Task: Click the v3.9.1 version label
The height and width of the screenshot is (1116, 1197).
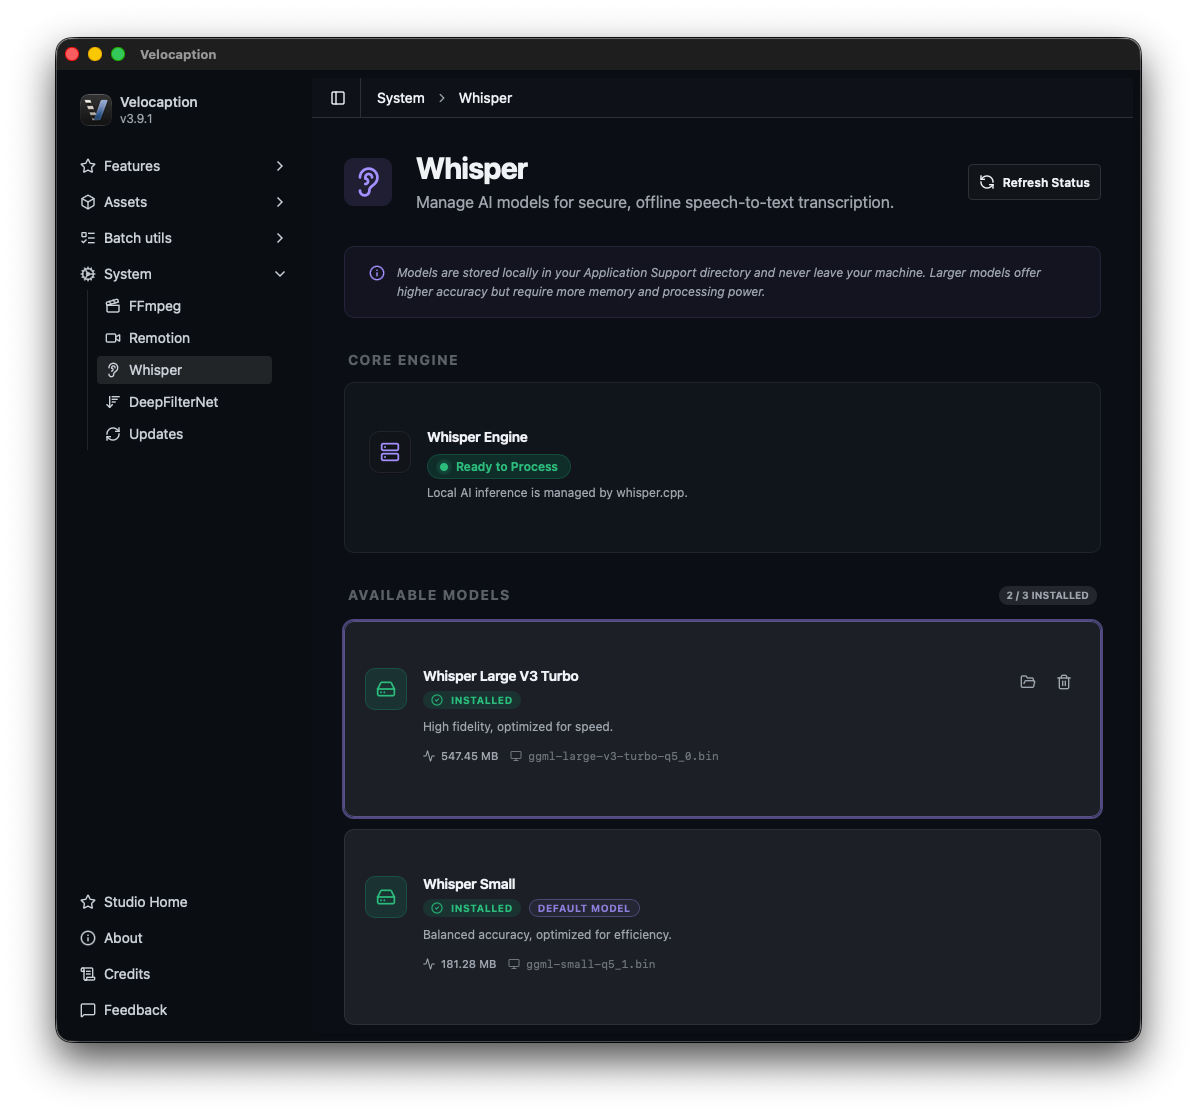Action: tap(136, 119)
